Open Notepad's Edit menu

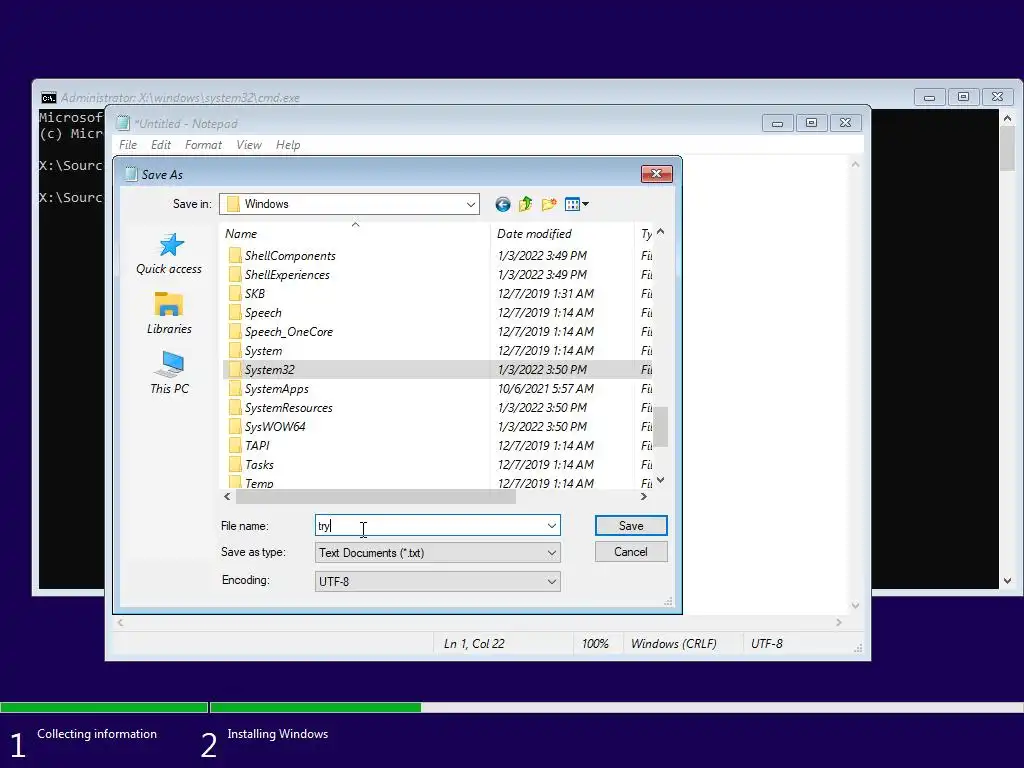click(161, 145)
